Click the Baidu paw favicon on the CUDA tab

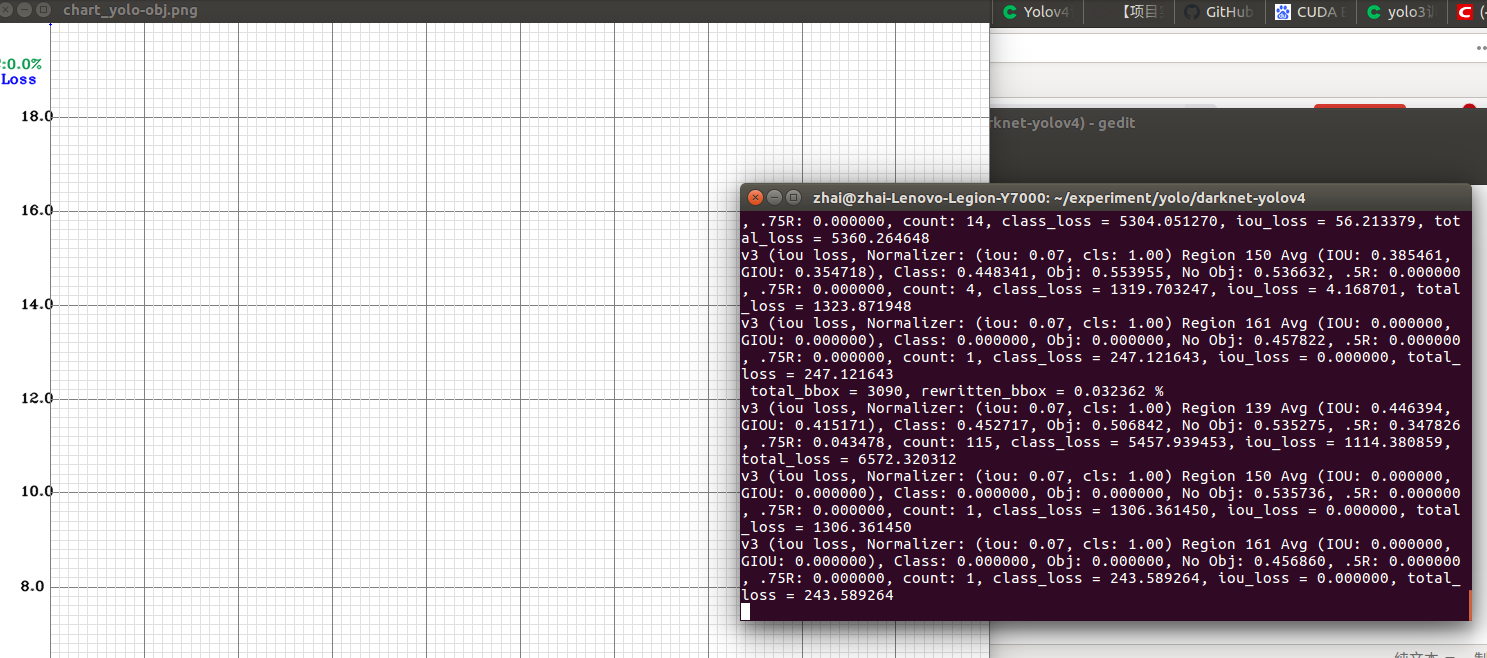[x=1283, y=12]
